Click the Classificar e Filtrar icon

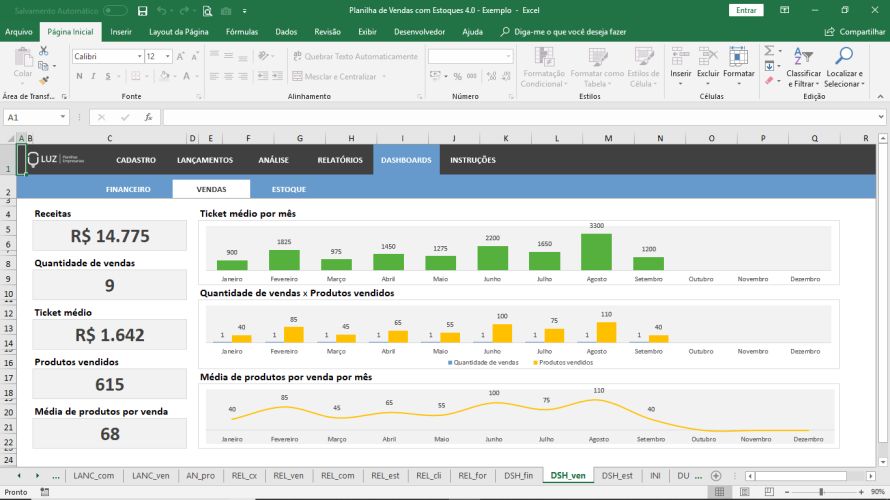click(803, 67)
